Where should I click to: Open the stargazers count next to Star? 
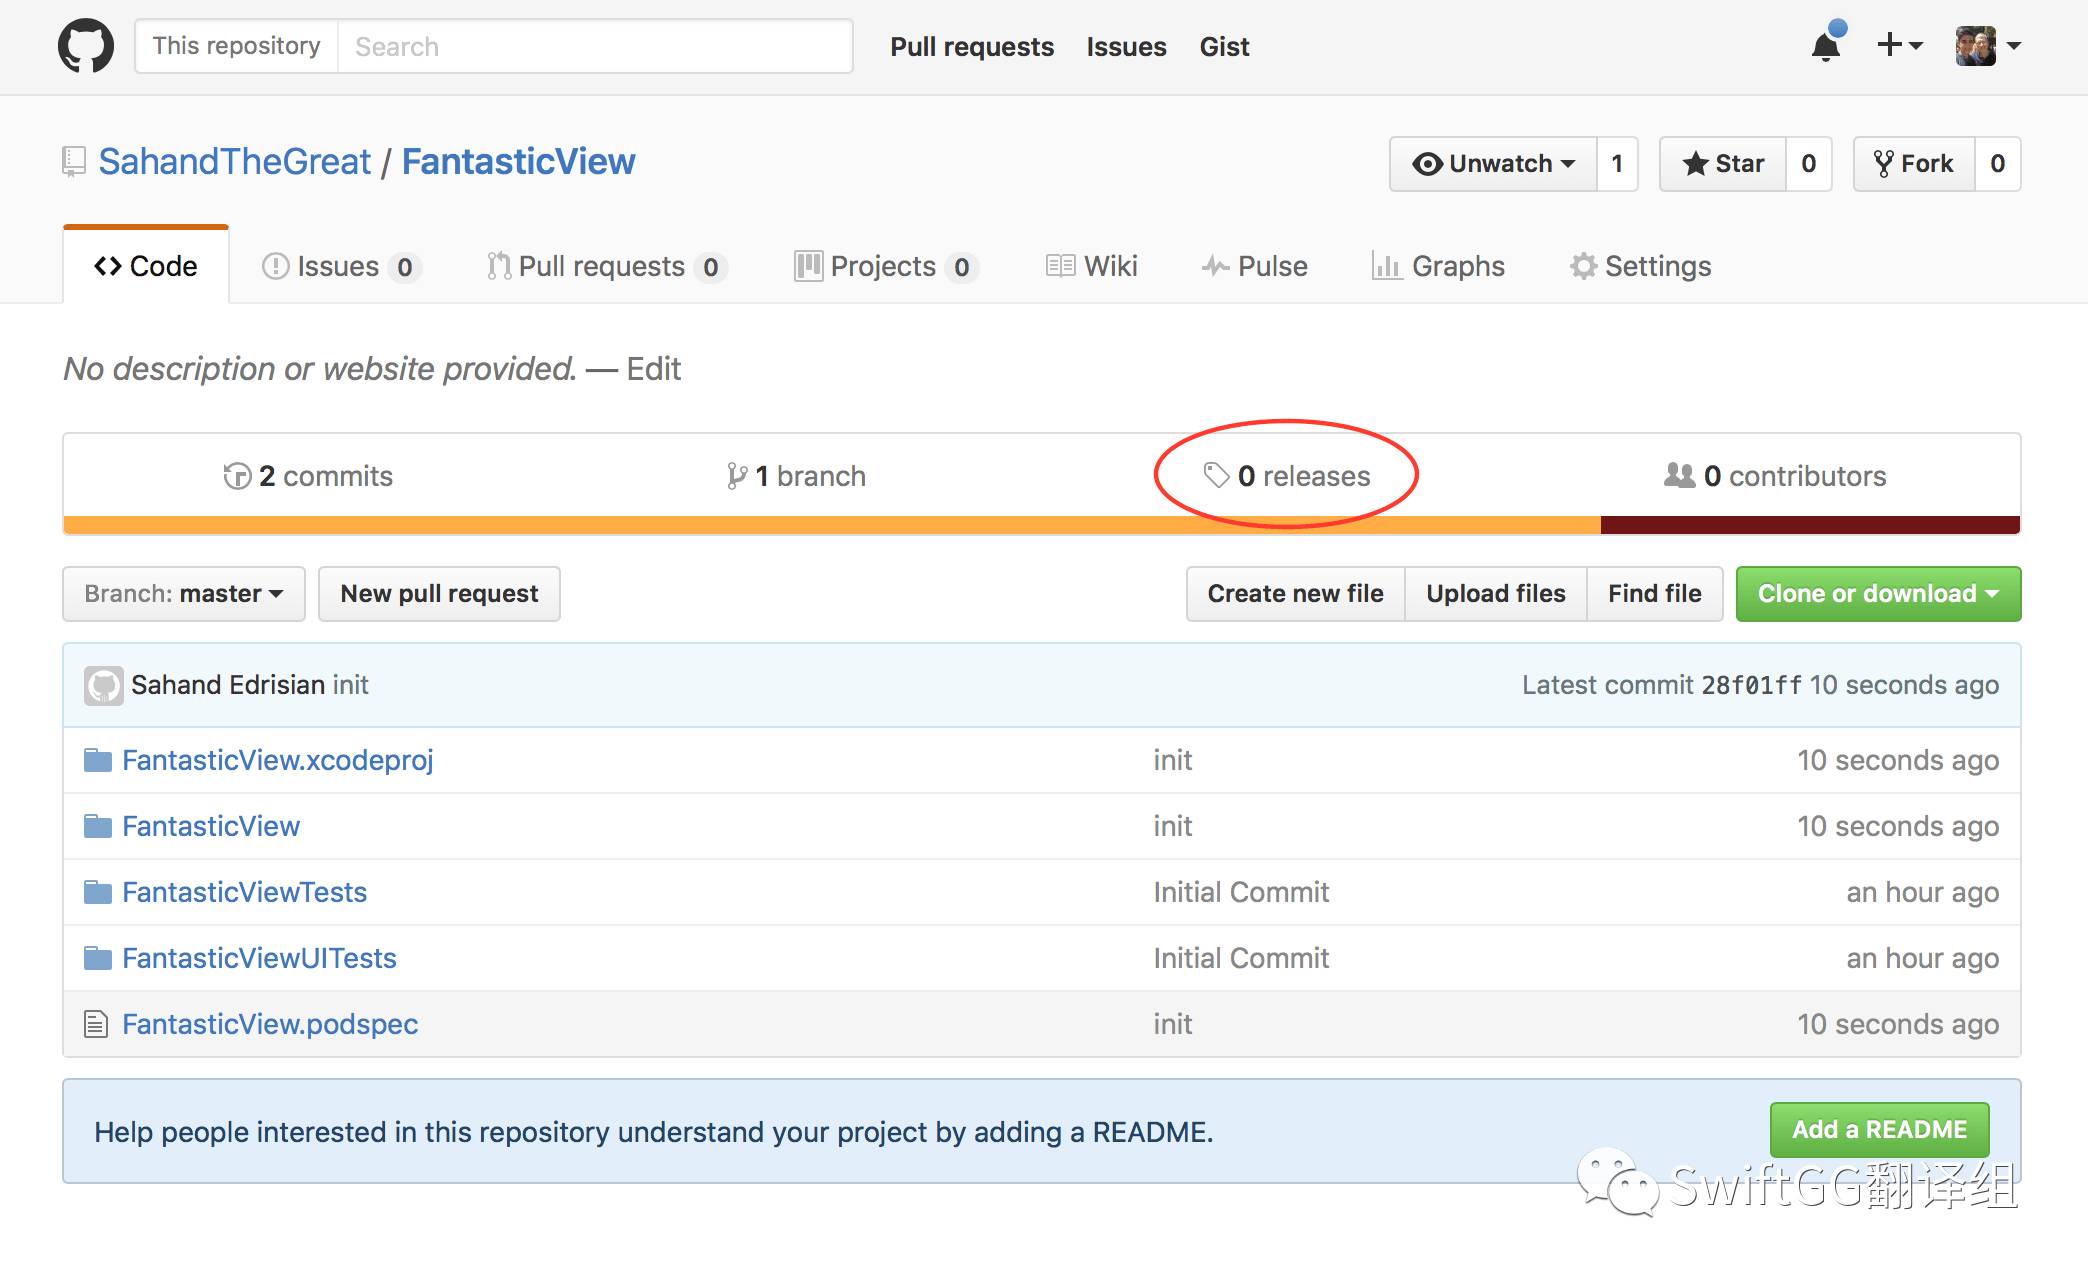(x=1808, y=163)
